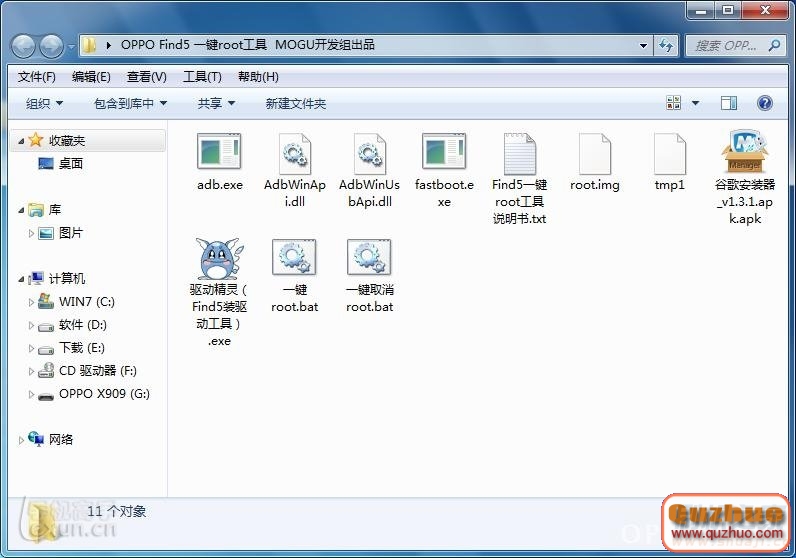Select the adb.exe file icon
Image resolution: width=796 pixels, height=558 pixels.
[x=219, y=151]
